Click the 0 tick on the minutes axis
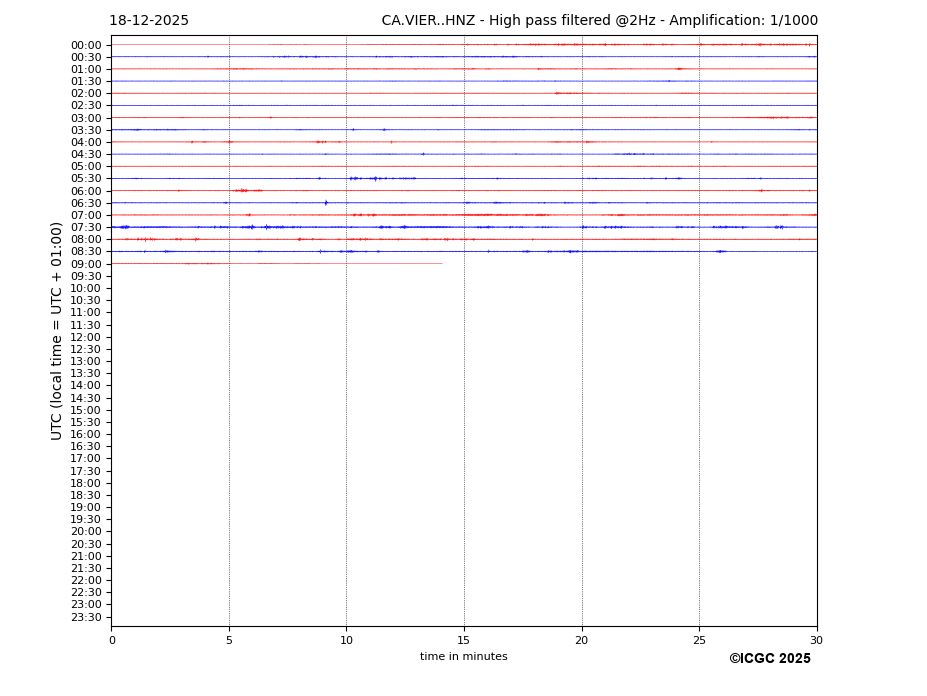The height and width of the screenshot is (696, 927). pyautogui.click(x=112, y=640)
